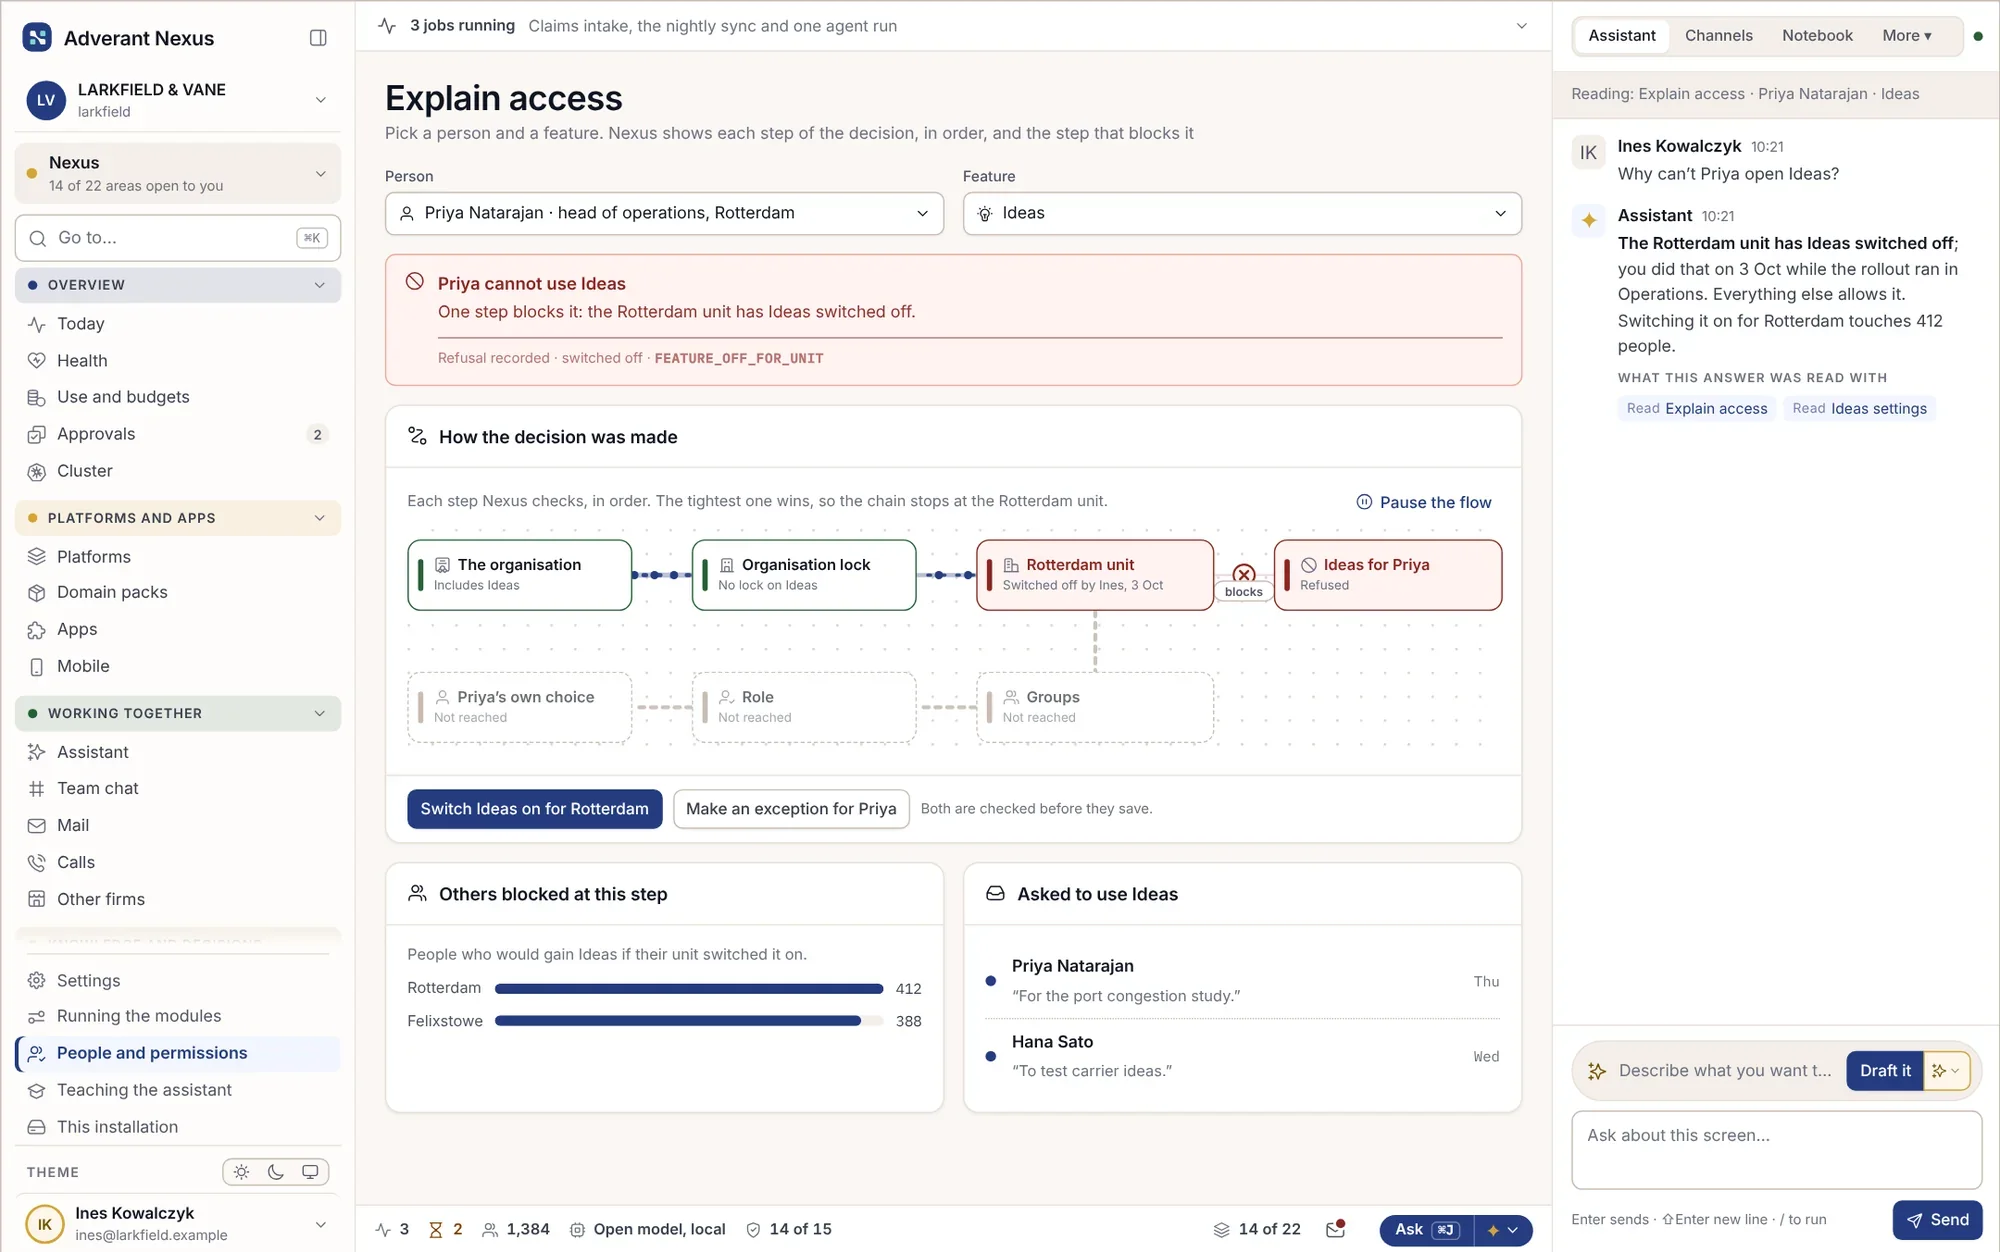Open Calls in the sidebar

click(x=178, y=862)
